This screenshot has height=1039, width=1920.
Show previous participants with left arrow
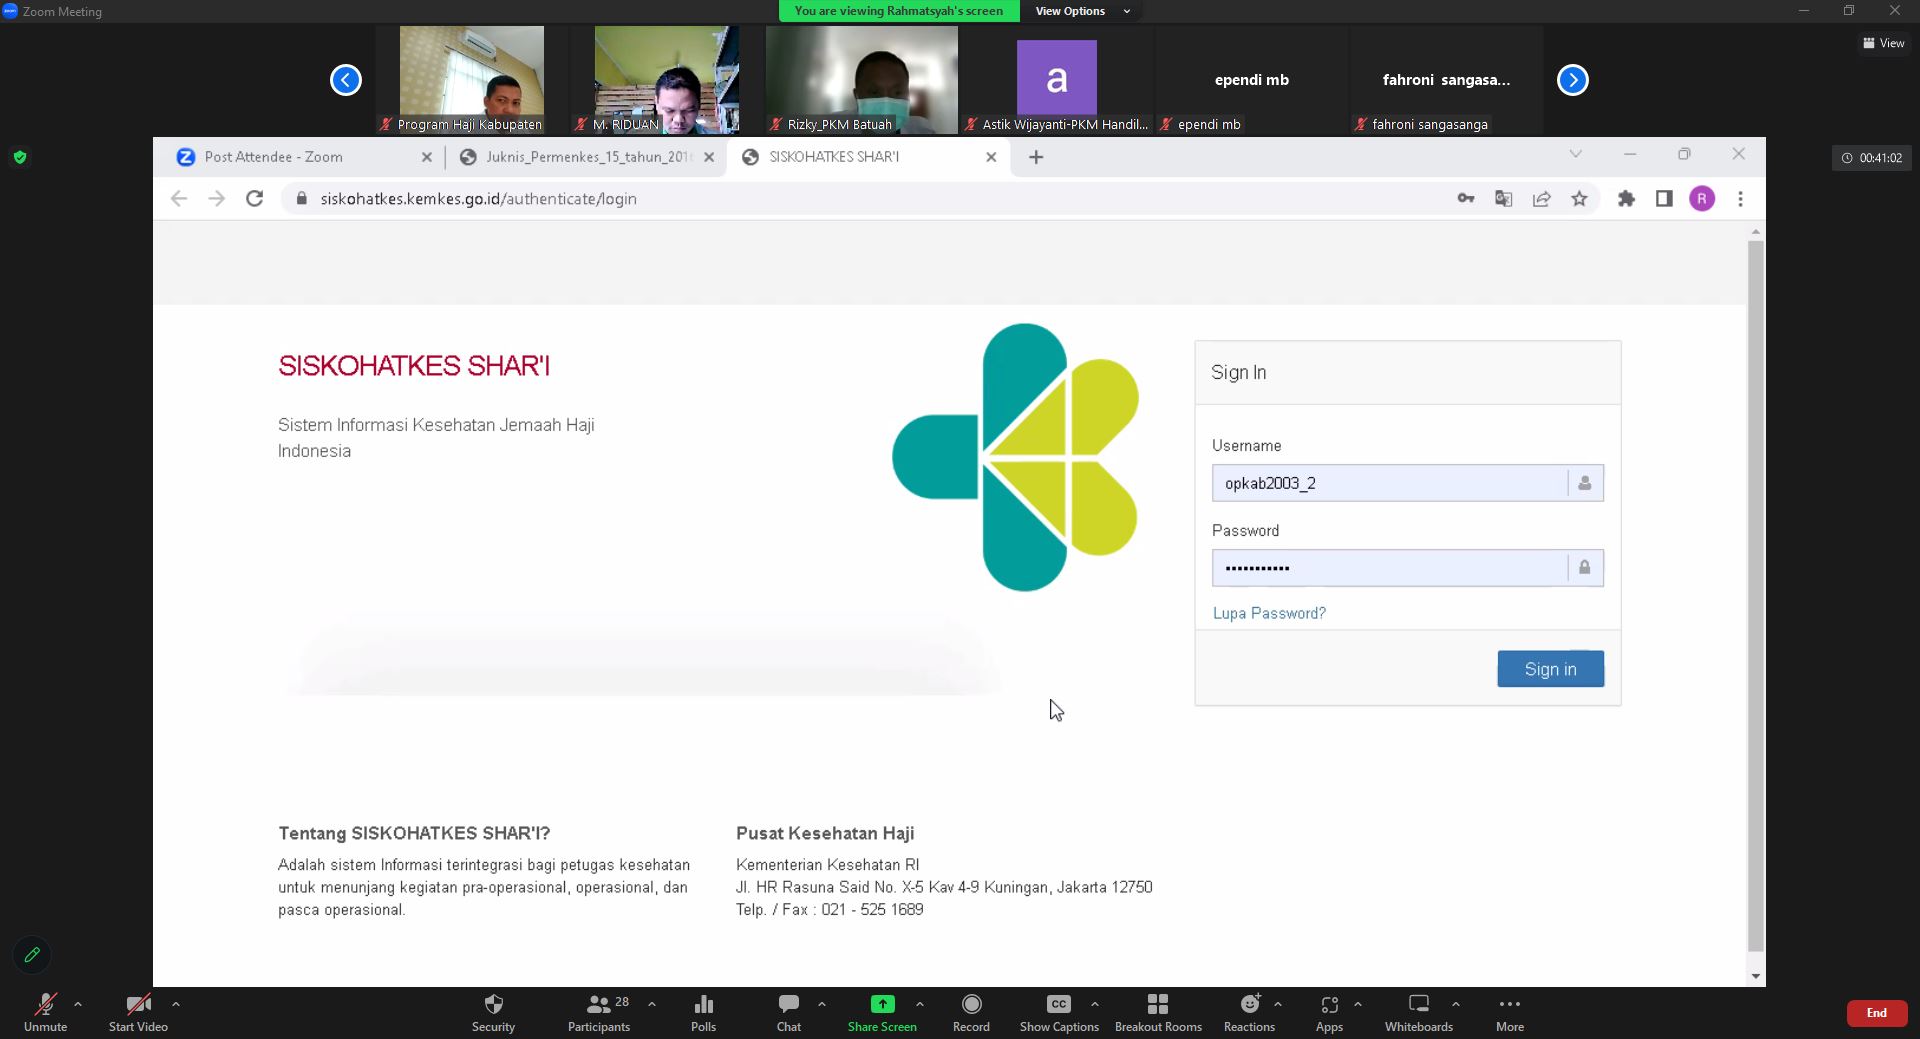pyautogui.click(x=346, y=80)
